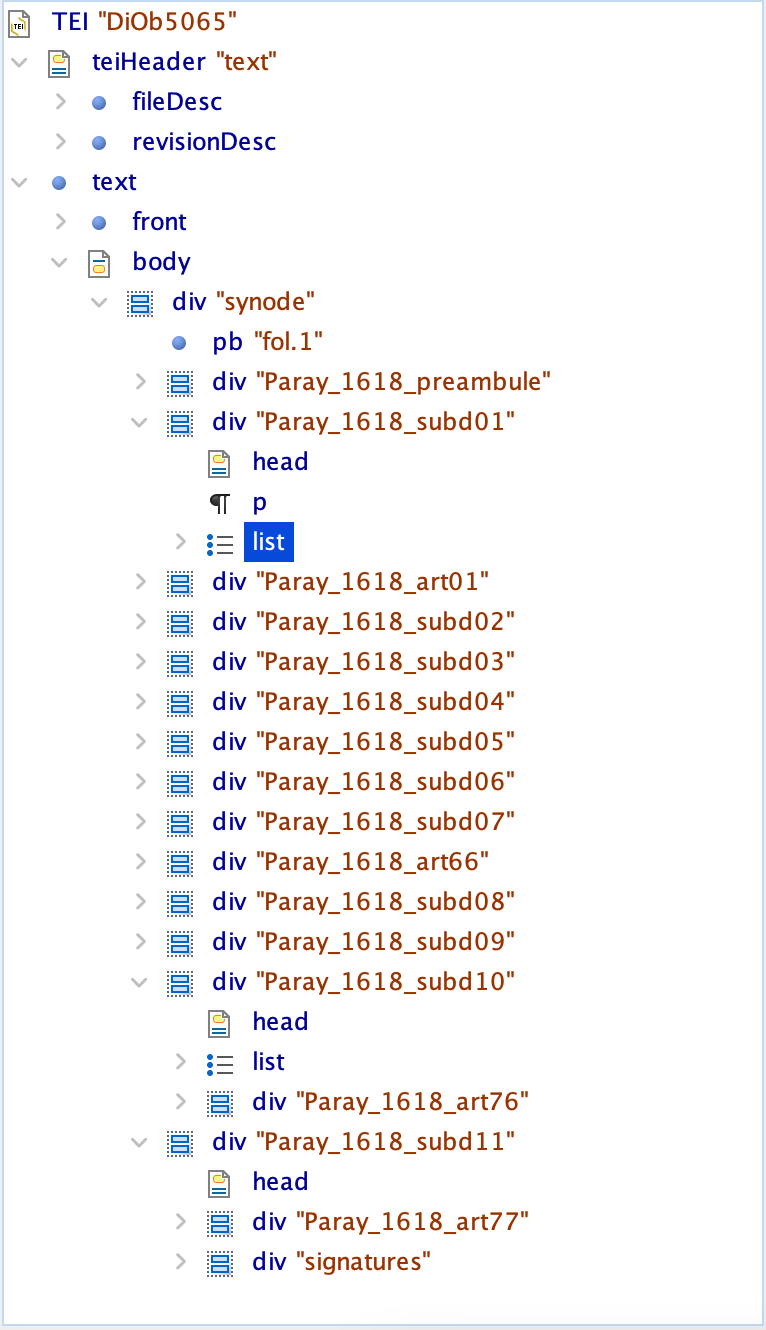Click the div icon of Paray_1618_subd02
The width and height of the screenshot is (766, 1330).
tap(179, 622)
